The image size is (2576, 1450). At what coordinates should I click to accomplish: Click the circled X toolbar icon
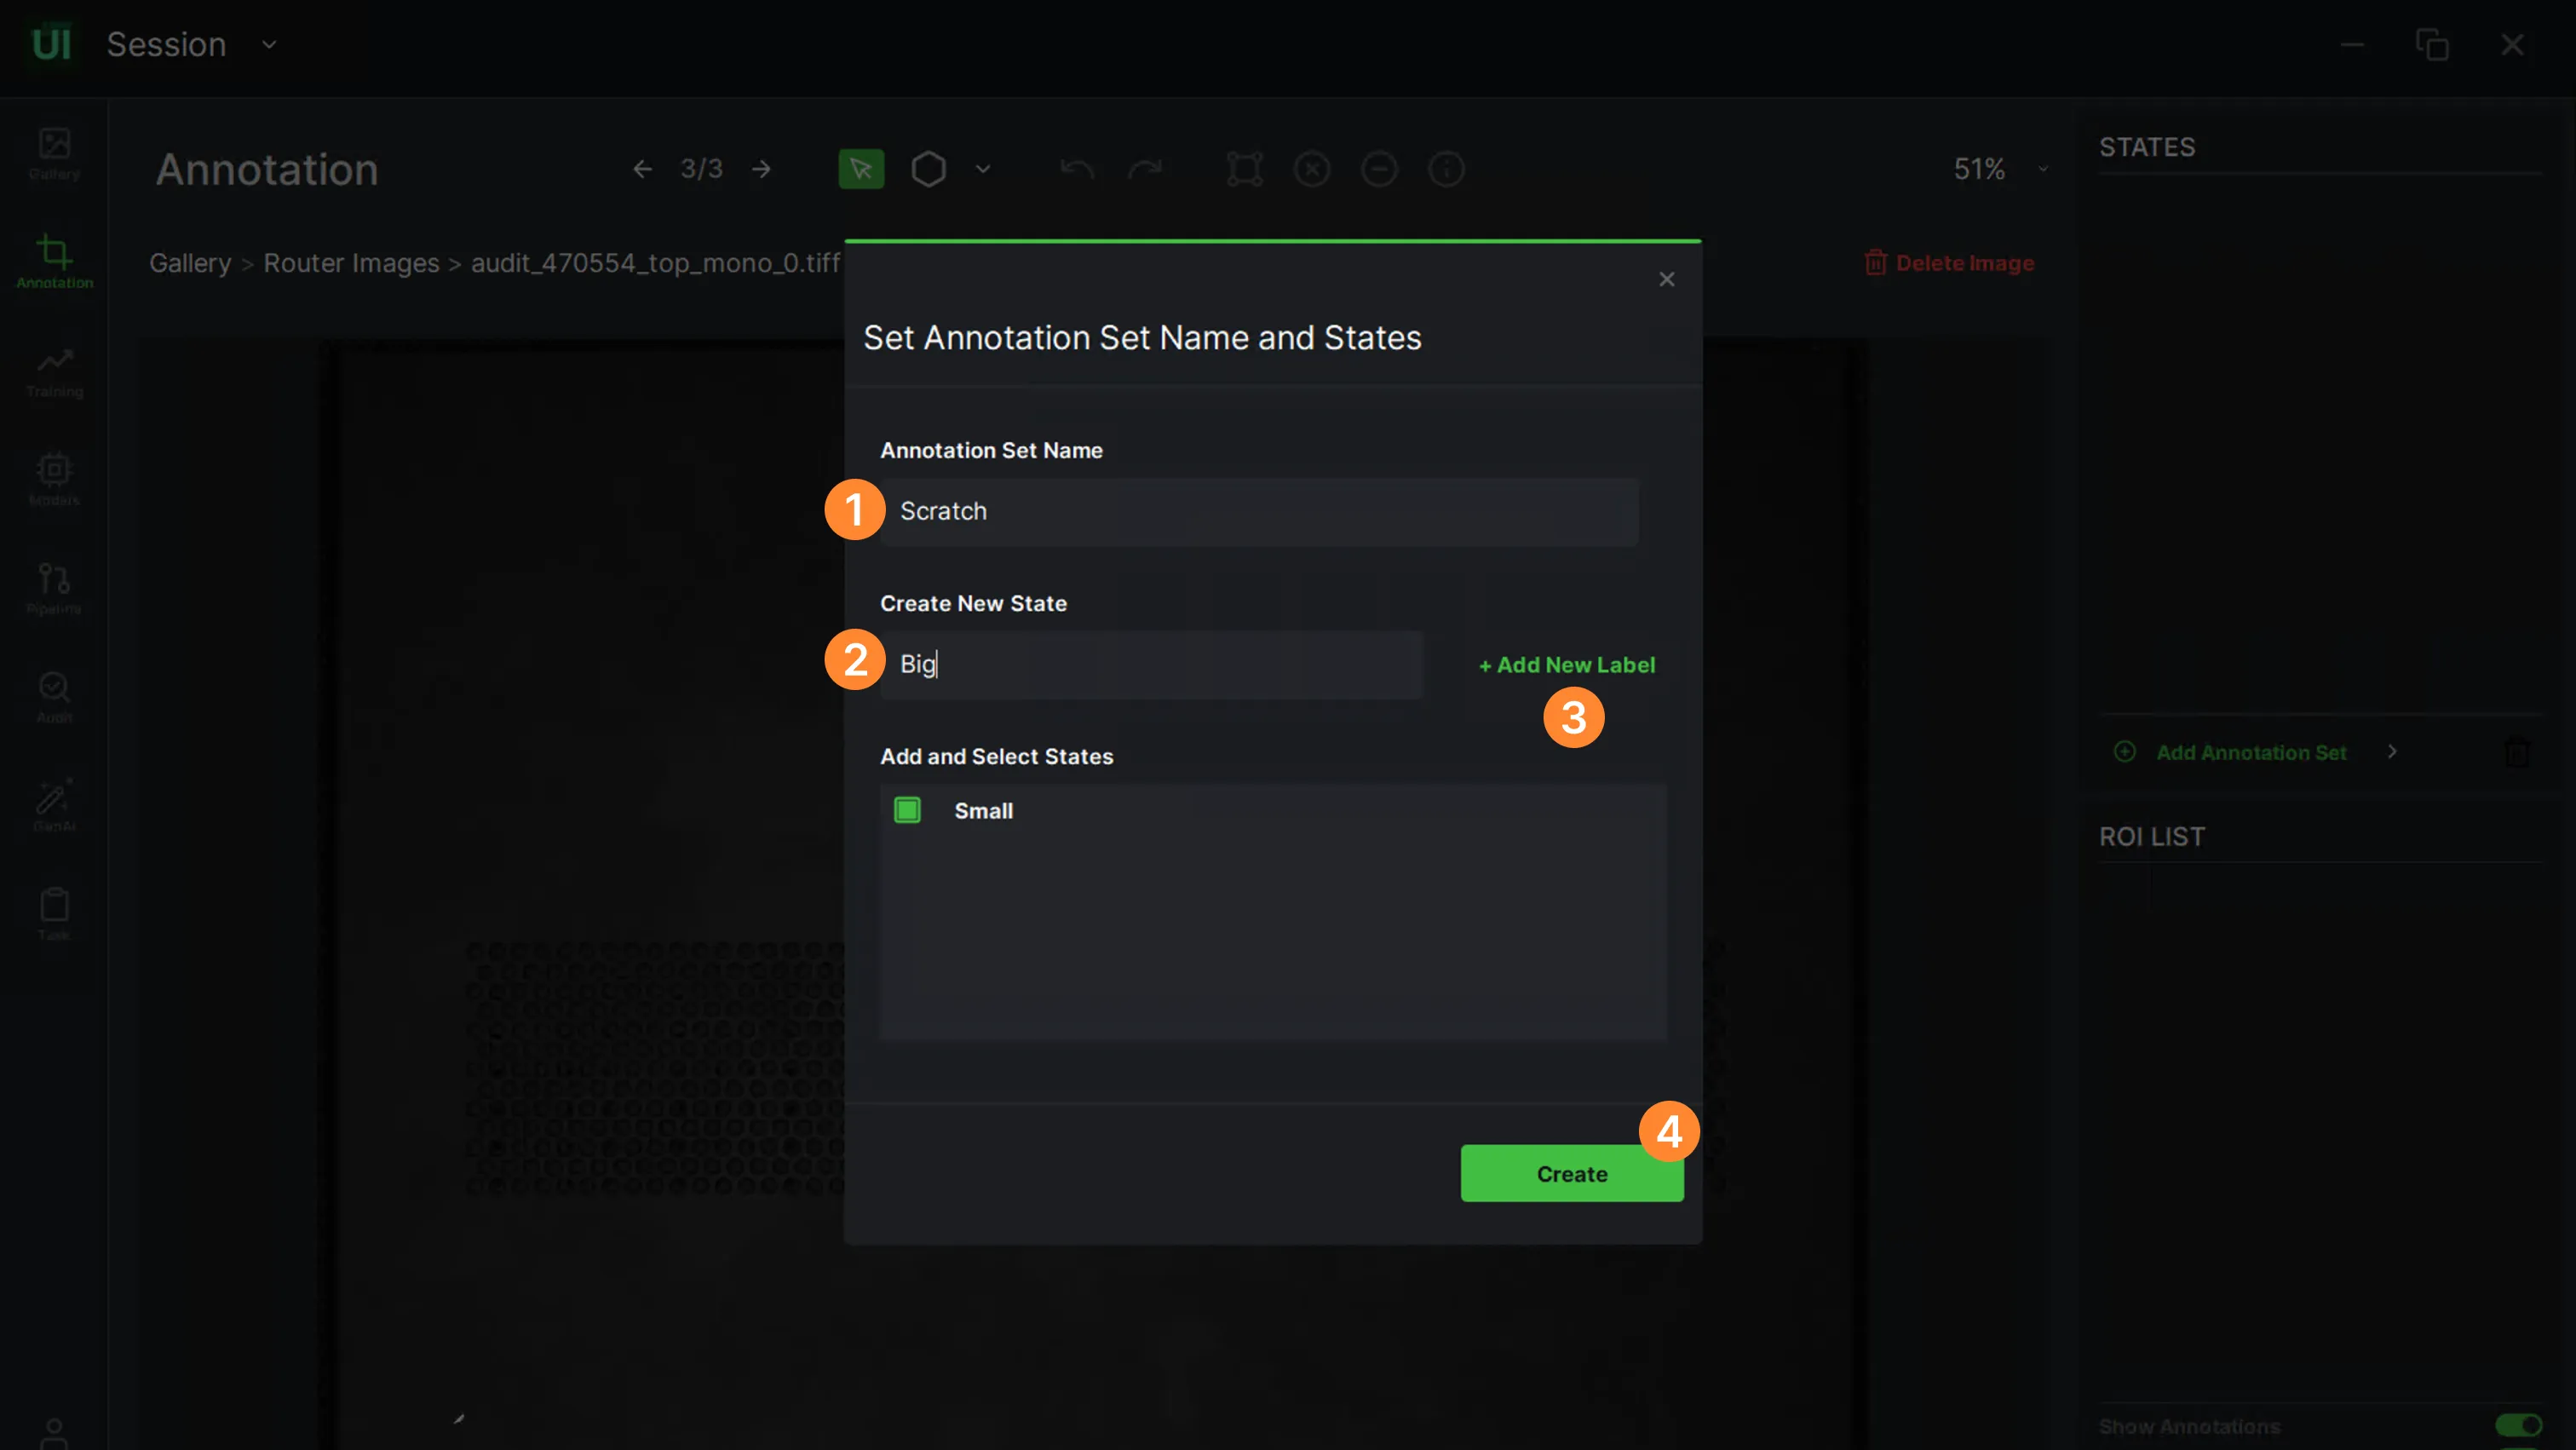click(x=1312, y=169)
